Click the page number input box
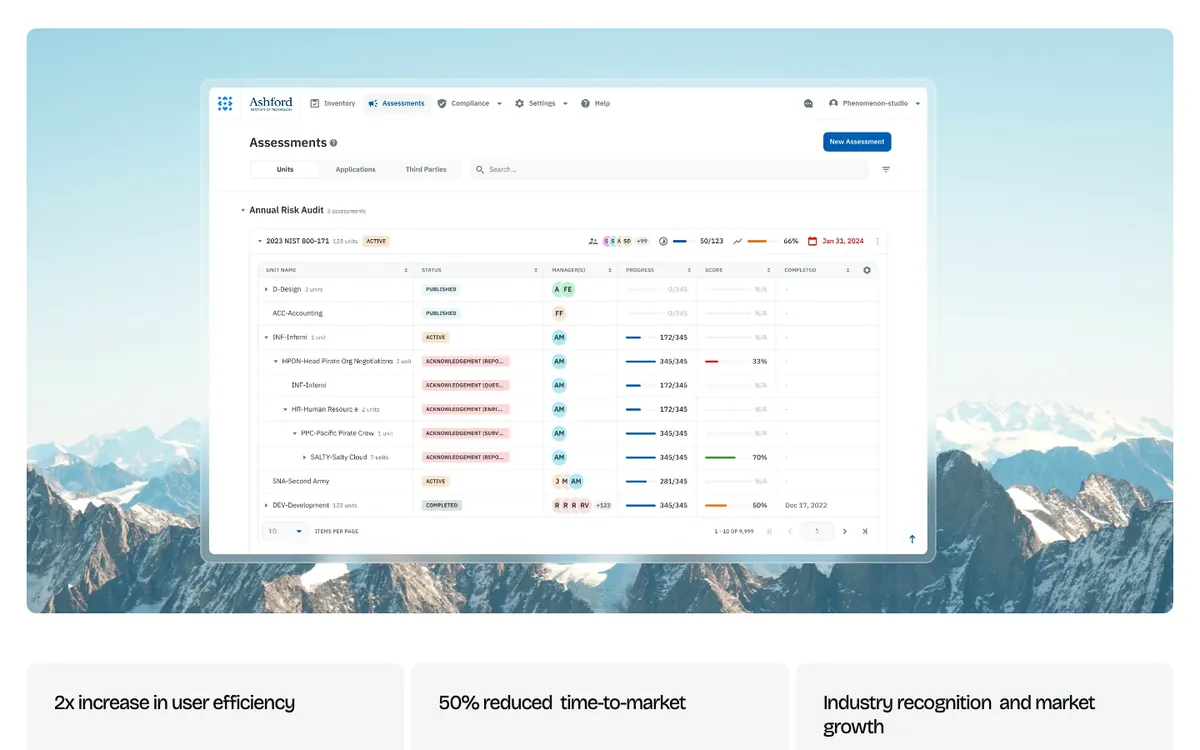 point(817,531)
